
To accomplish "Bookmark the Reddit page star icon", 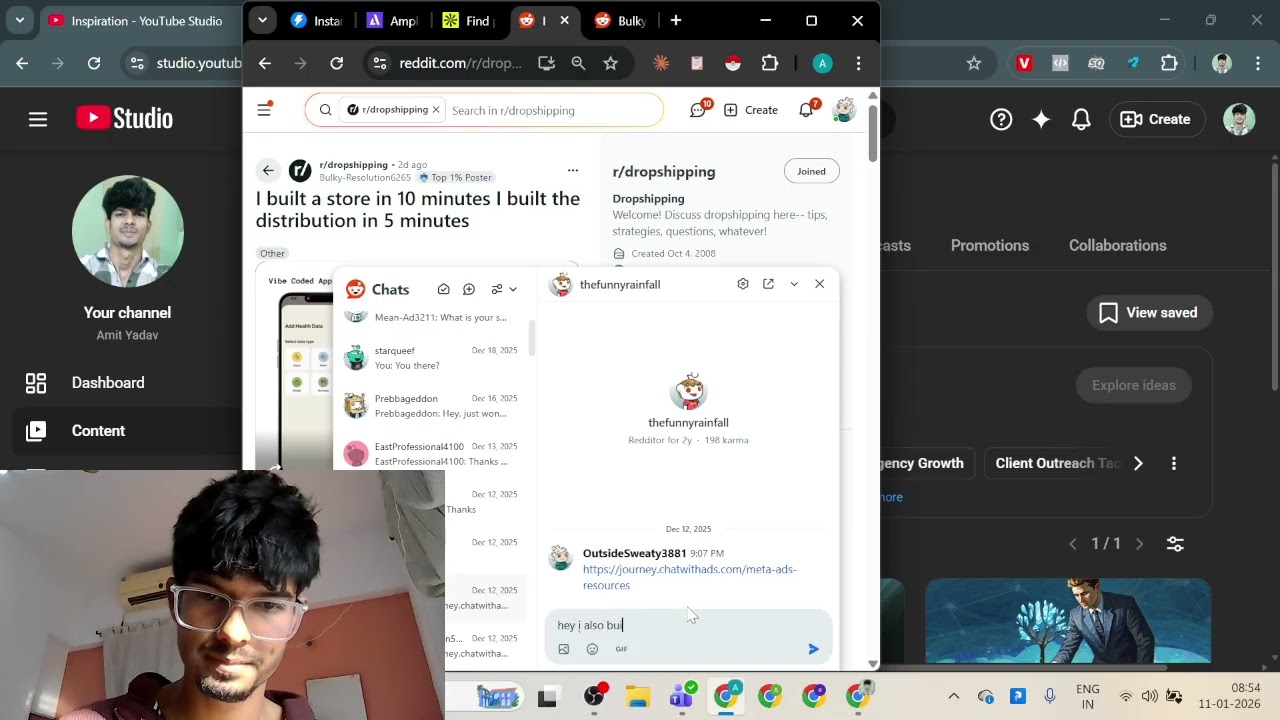I will pos(611,63).
